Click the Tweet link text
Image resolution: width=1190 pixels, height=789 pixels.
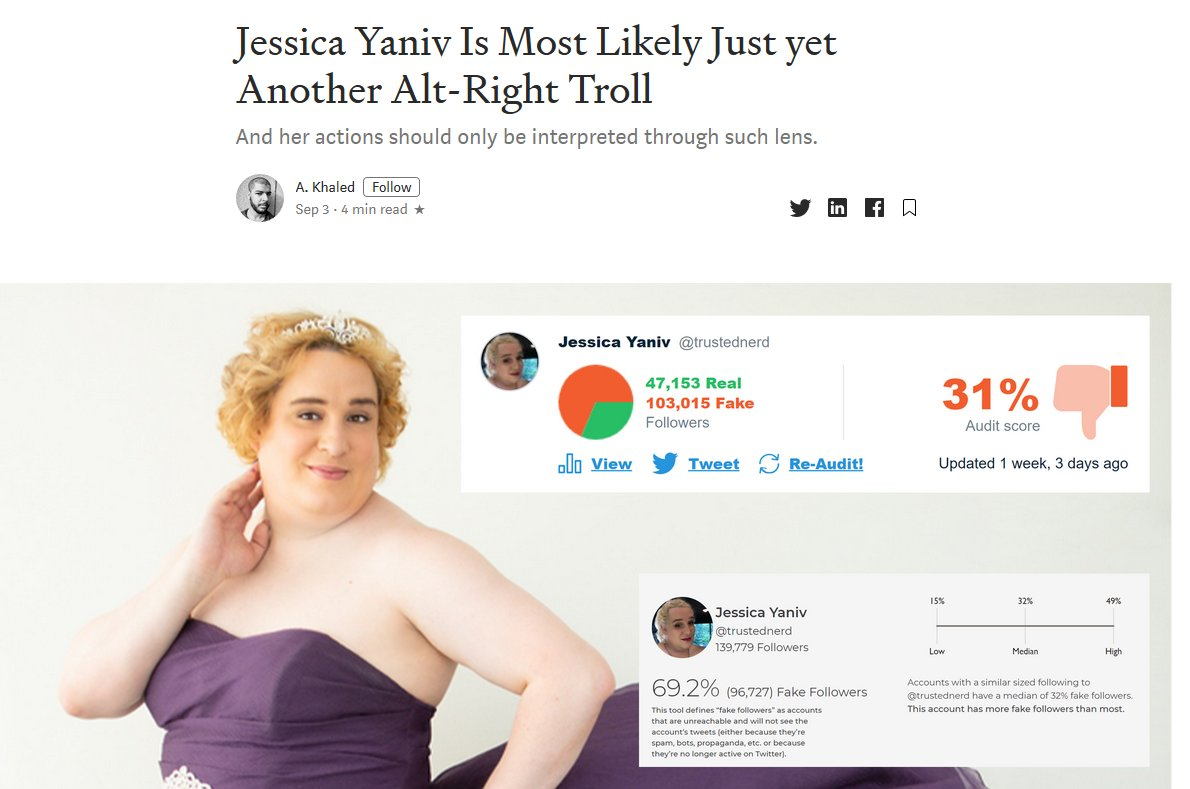coord(713,464)
